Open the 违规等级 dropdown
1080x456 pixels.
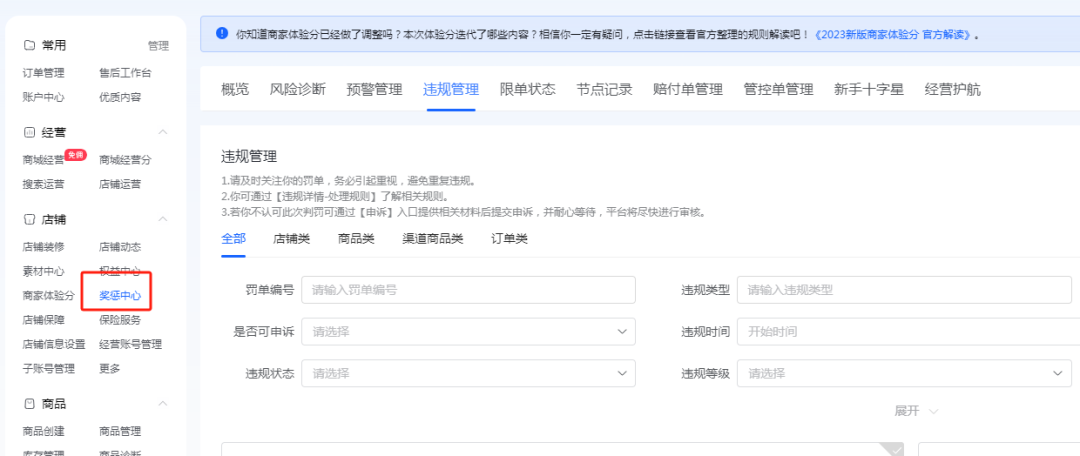click(x=904, y=374)
